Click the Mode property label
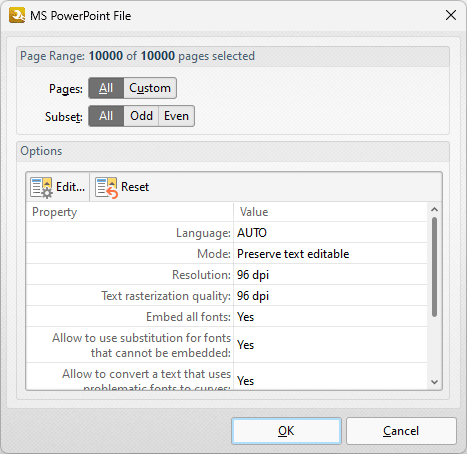The image size is (467, 454). (214, 254)
